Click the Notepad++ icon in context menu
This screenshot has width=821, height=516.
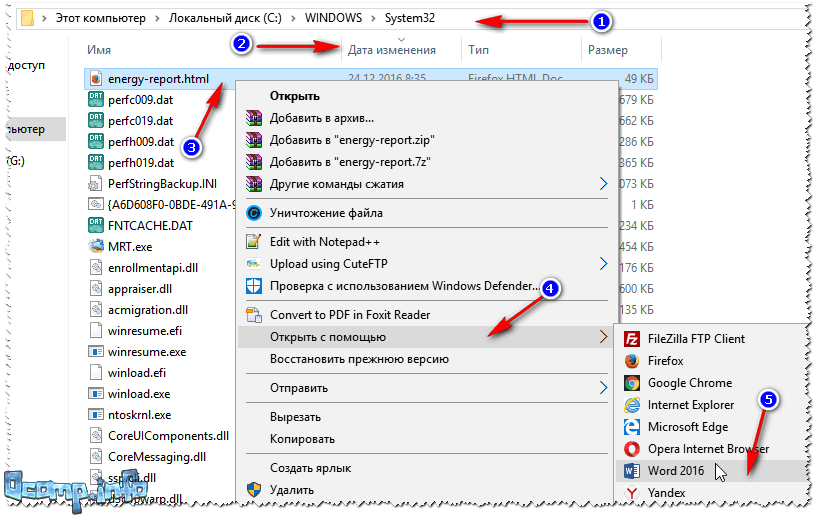pyautogui.click(x=254, y=242)
